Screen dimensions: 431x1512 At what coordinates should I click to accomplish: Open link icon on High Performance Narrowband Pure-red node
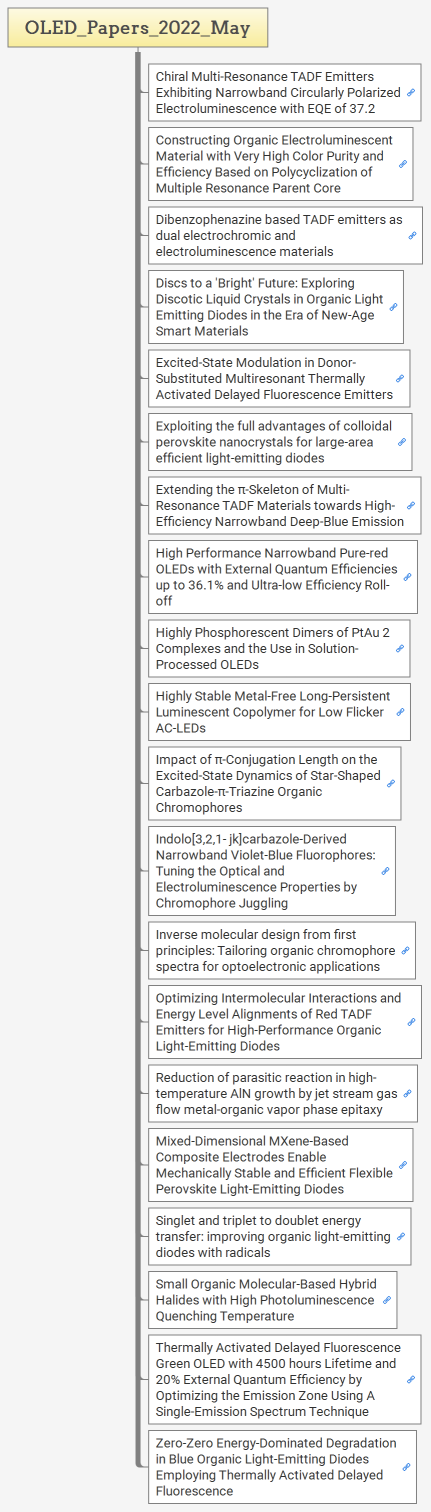pos(408,577)
